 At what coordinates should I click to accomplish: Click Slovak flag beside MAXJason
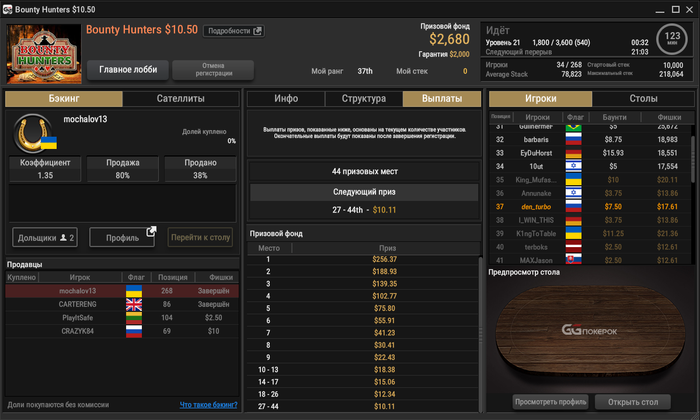coord(574,259)
